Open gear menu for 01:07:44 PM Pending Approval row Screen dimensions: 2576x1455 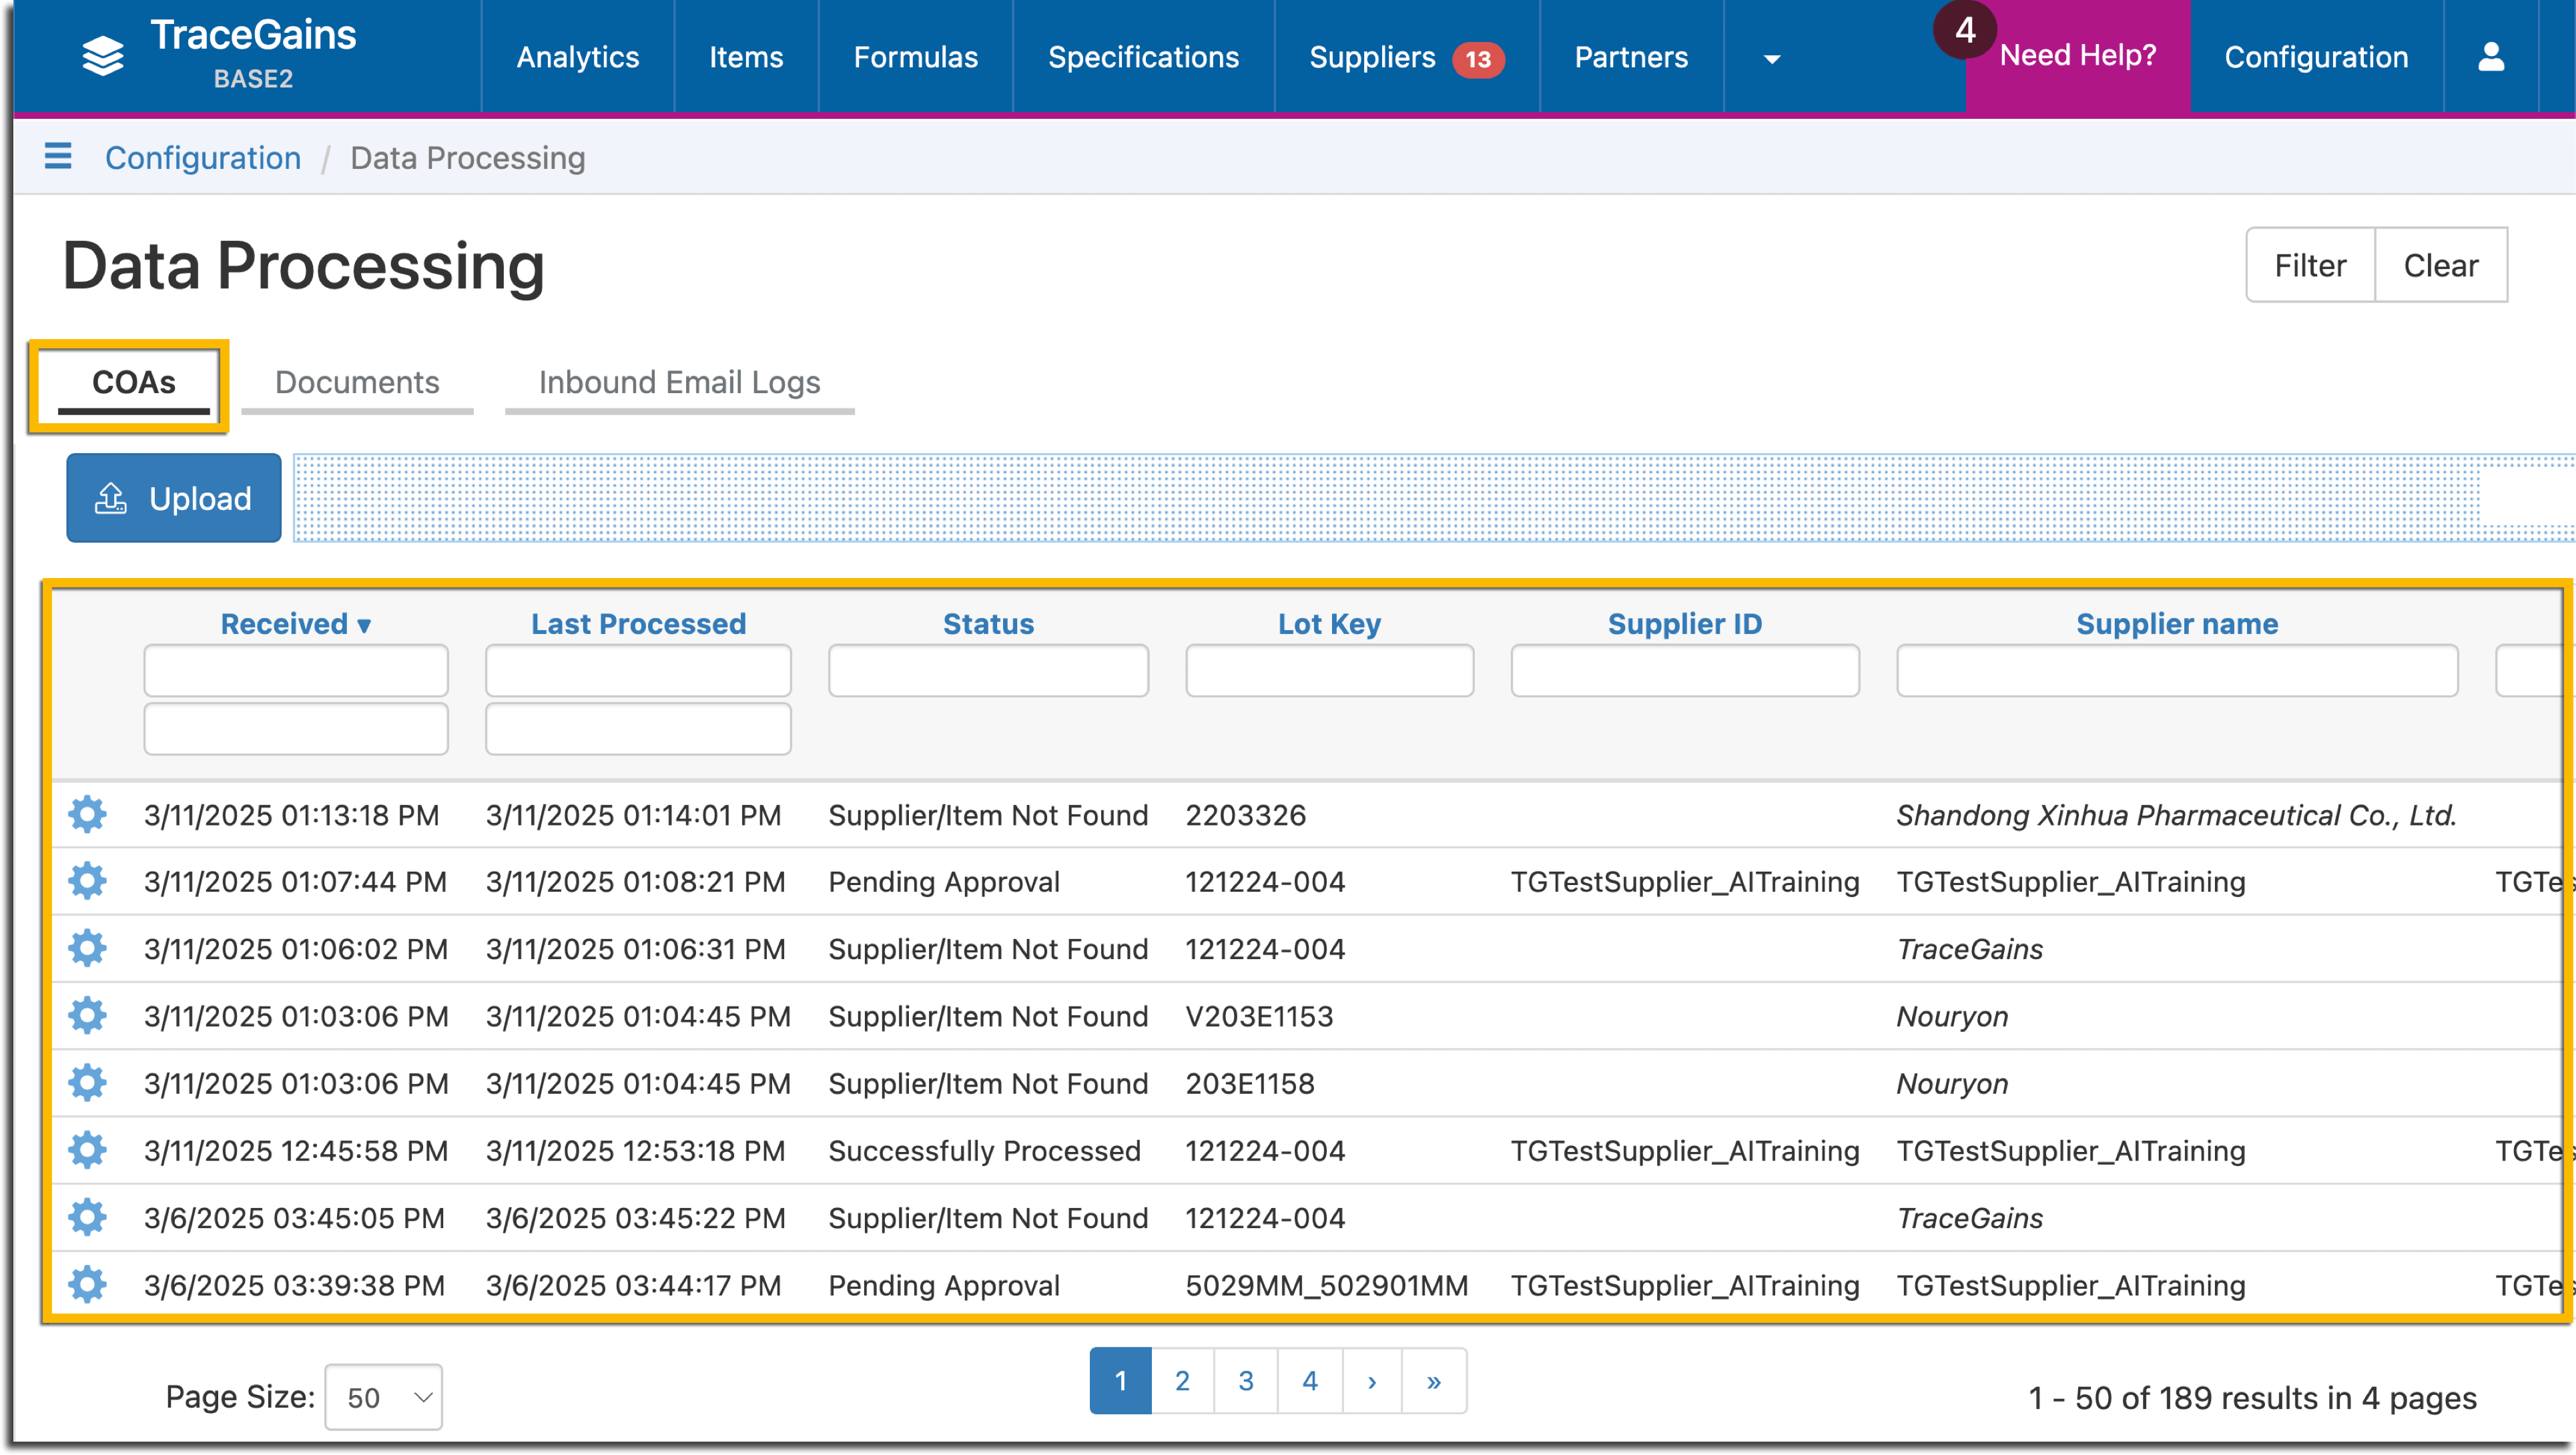[x=87, y=881]
